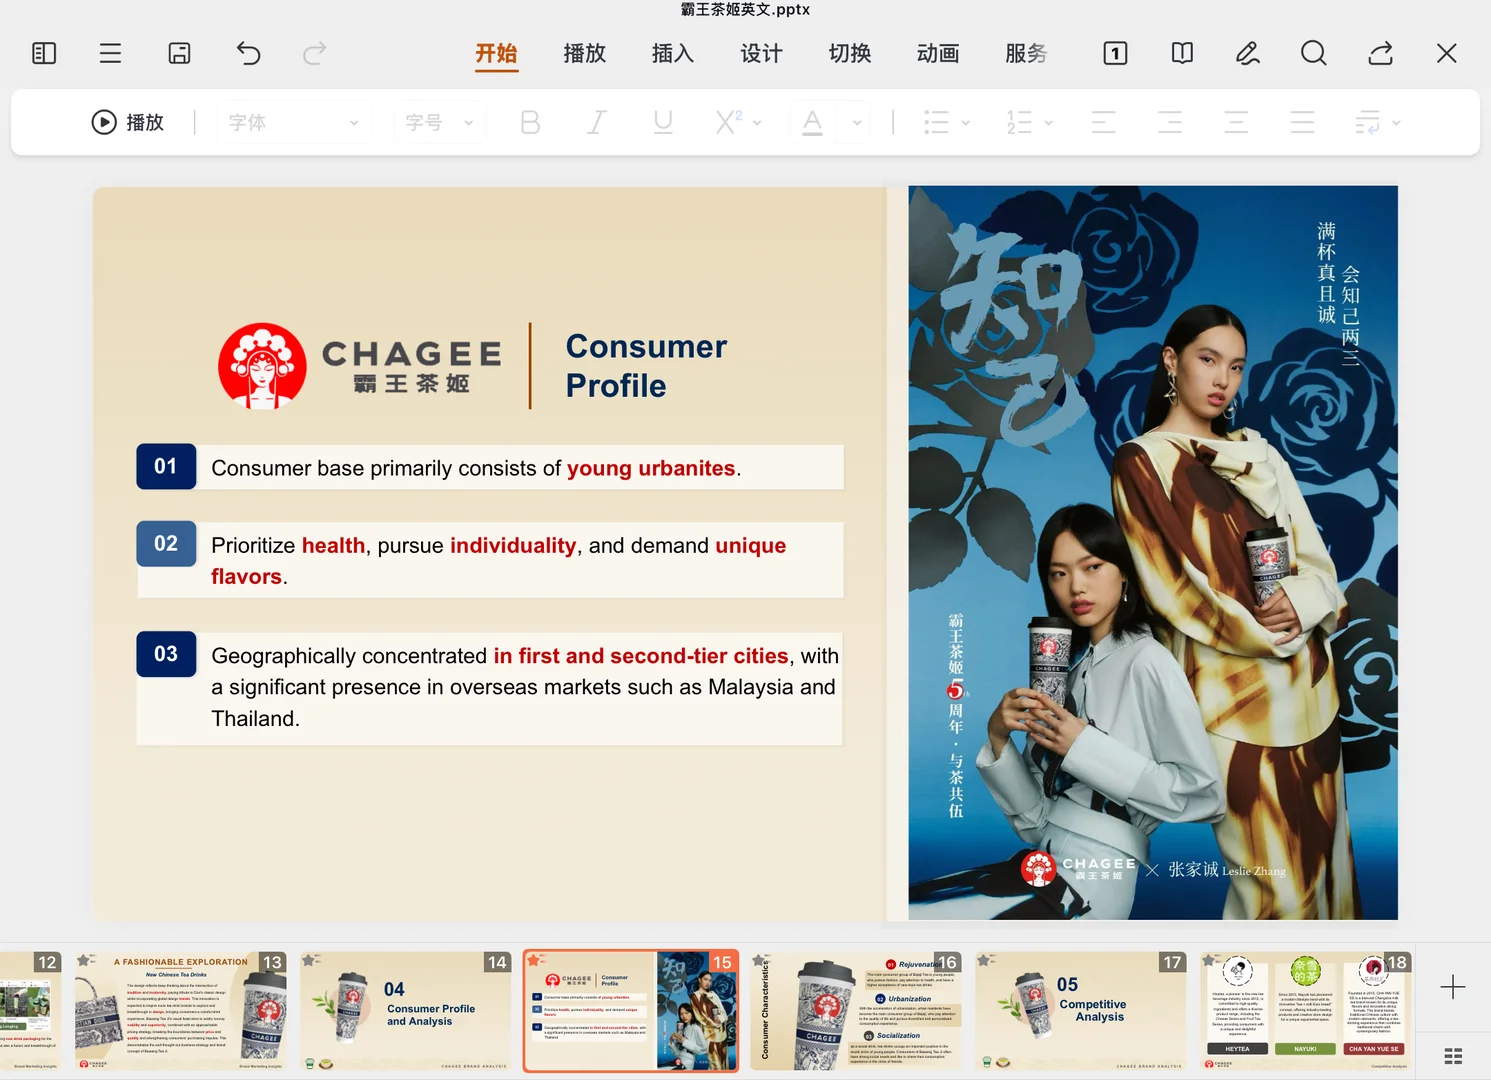Image resolution: width=1491 pixels, height=1080 pixels.
Task: Apply superscript formatting
Action: coord(729,122)
